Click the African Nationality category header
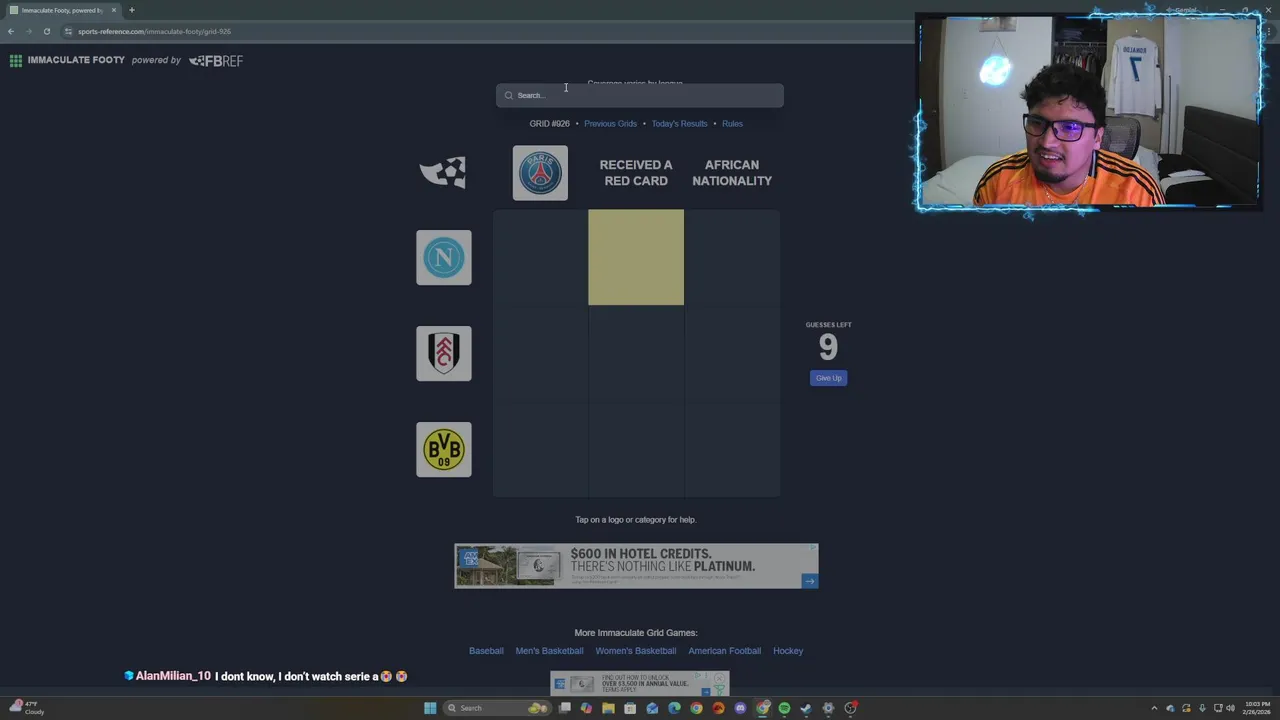1280x720 pixels. pos(732,173)
